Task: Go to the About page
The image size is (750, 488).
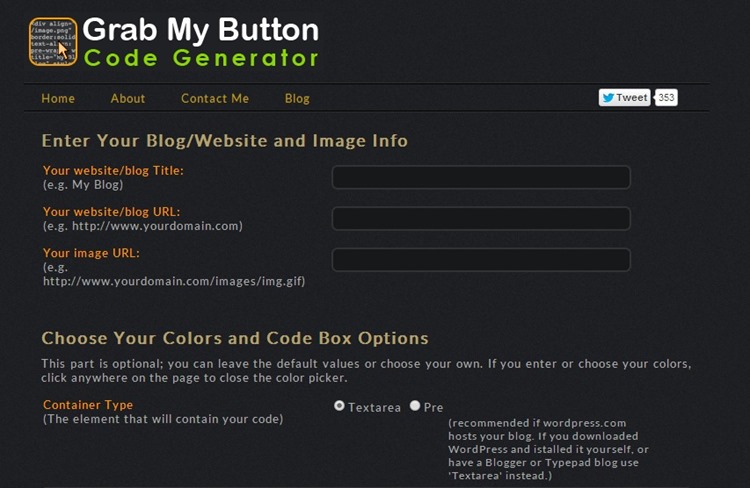Action: (128, 99)
